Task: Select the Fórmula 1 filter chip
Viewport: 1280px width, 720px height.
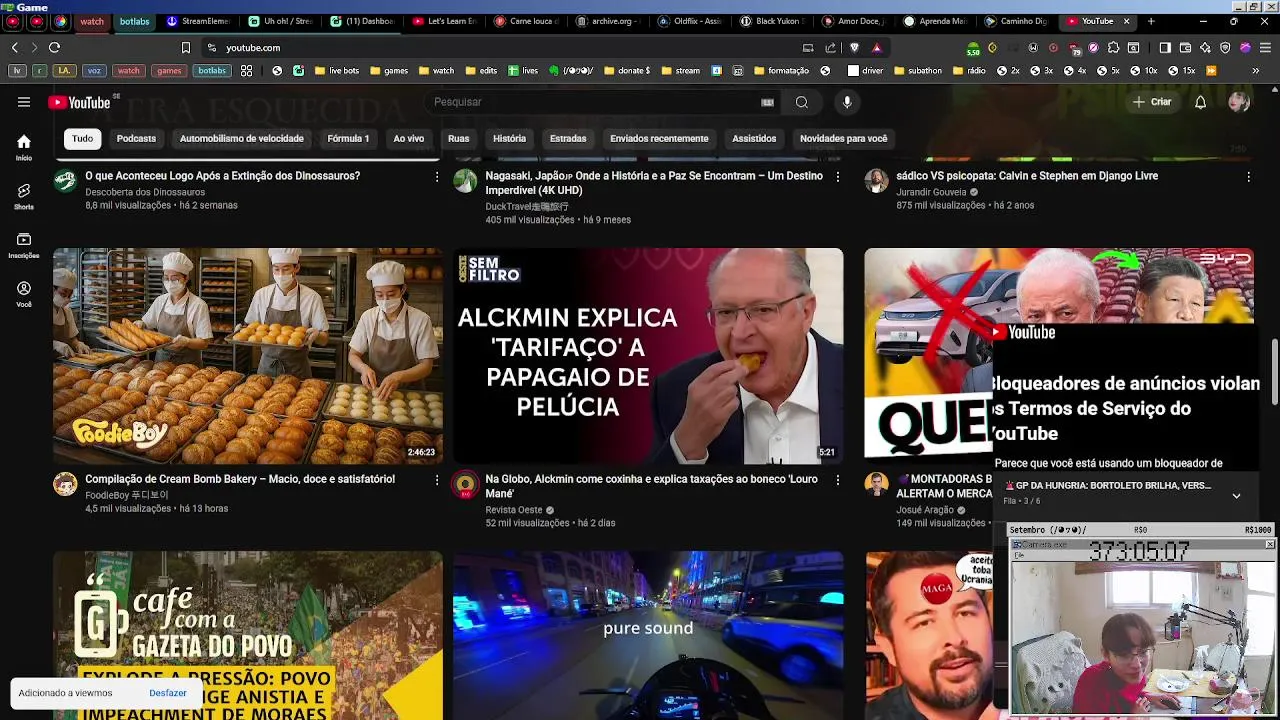Action: click(348, 139)
